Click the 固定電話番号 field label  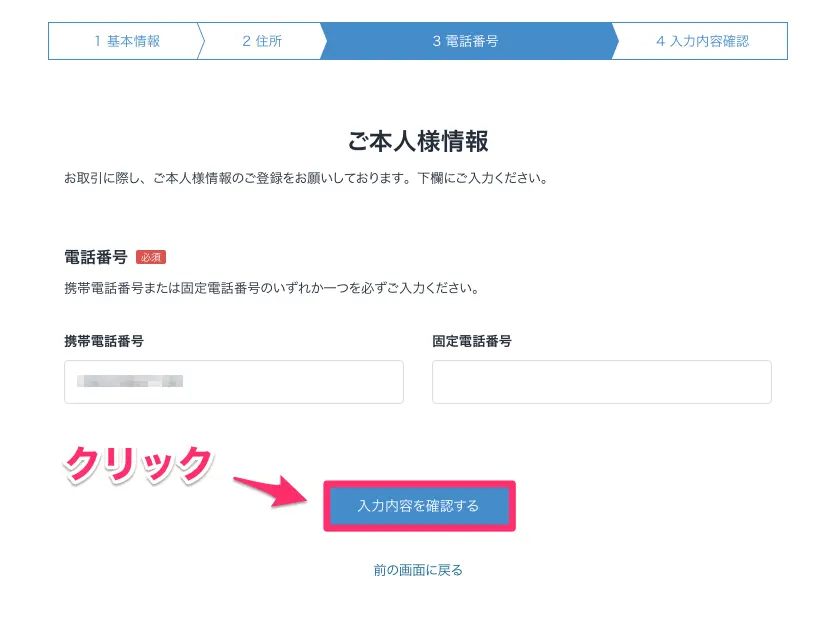(472, 341)
